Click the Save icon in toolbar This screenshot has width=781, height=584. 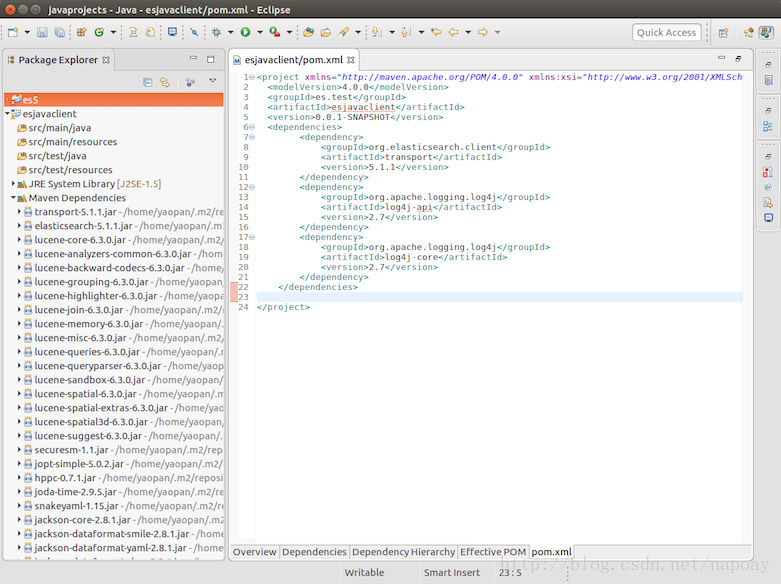click(x=42, y=32)
